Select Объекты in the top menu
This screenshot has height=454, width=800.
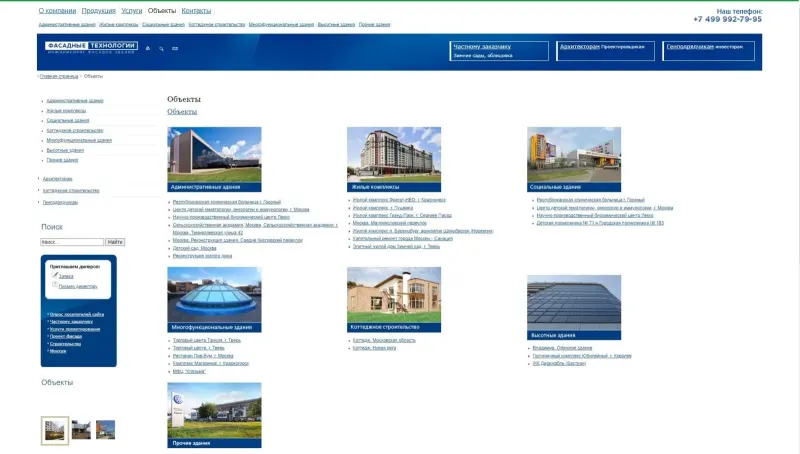coord(162,11)
